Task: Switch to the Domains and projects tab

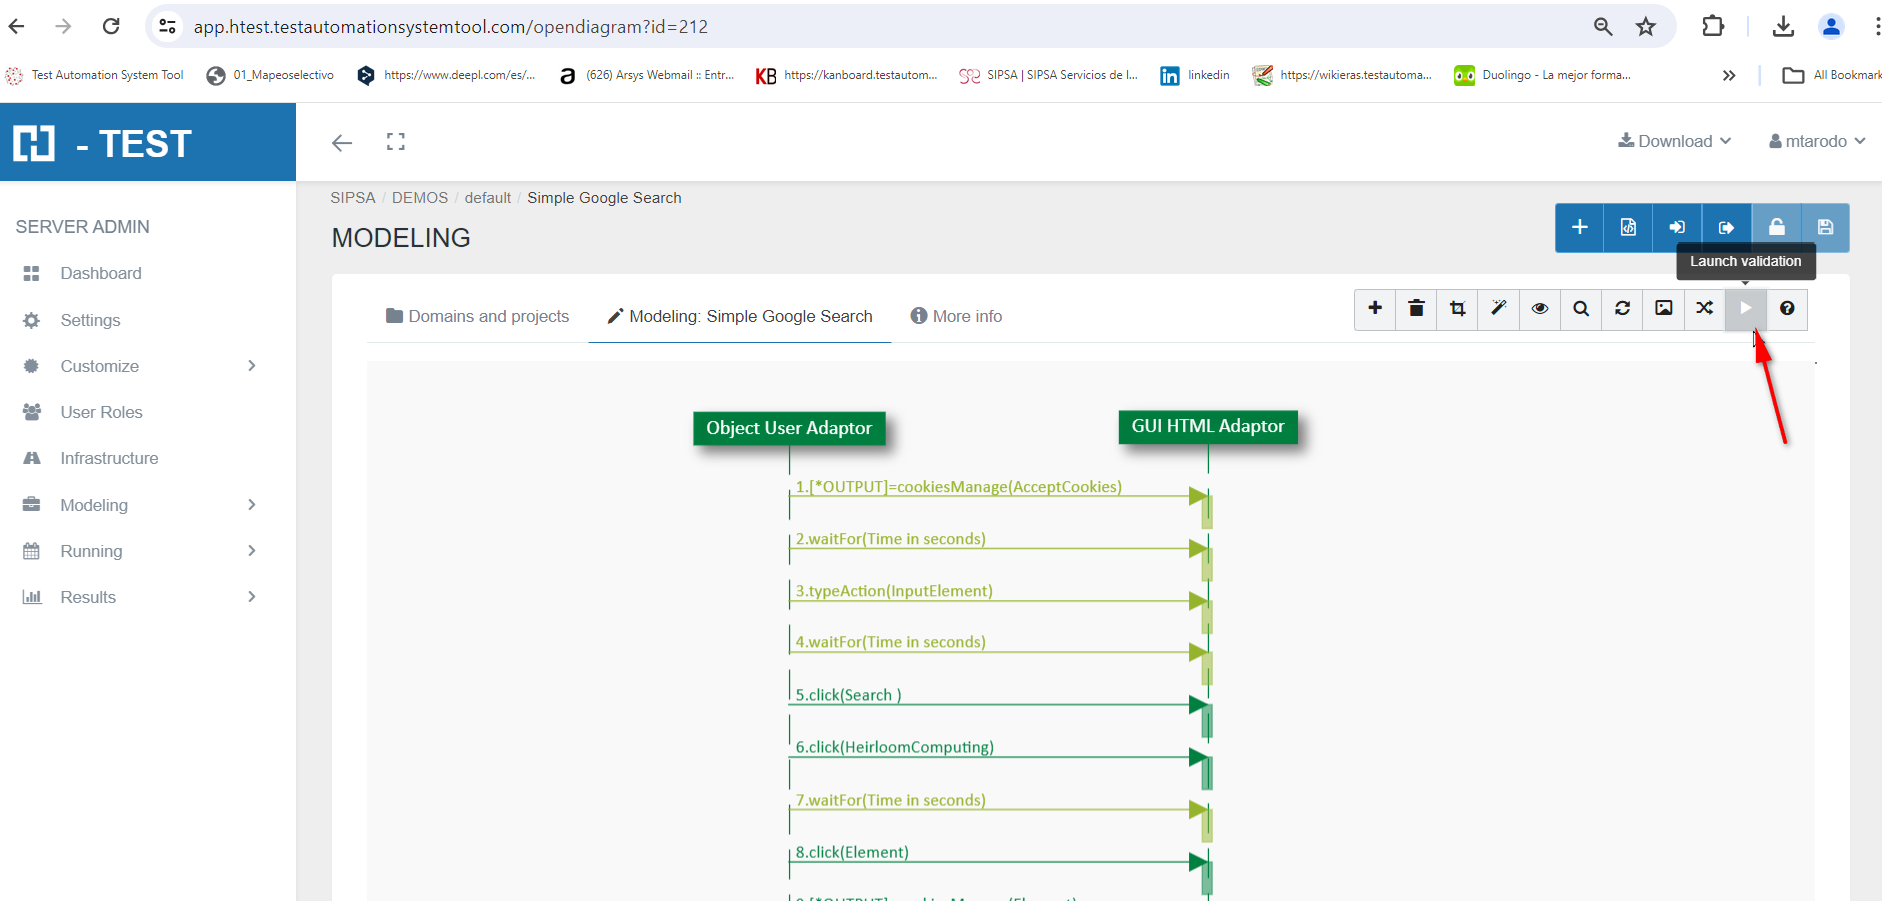Action: pos(478,316)
